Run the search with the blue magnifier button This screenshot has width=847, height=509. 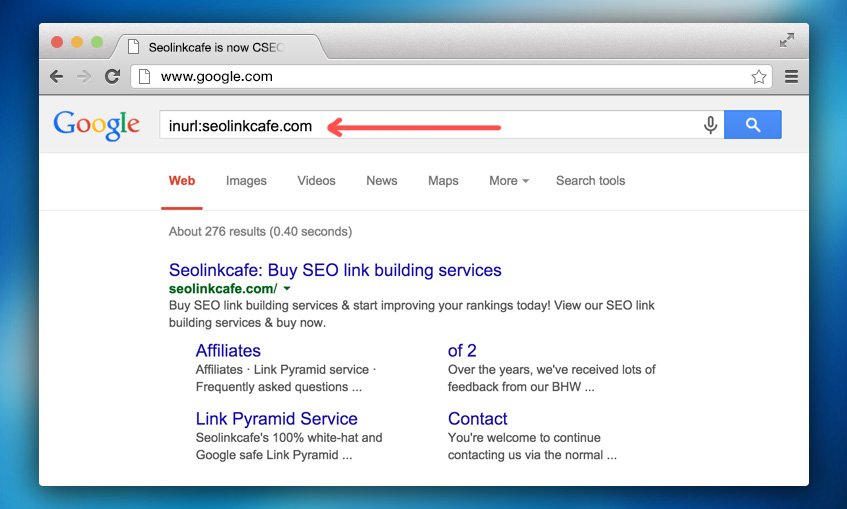click(752, 125)
